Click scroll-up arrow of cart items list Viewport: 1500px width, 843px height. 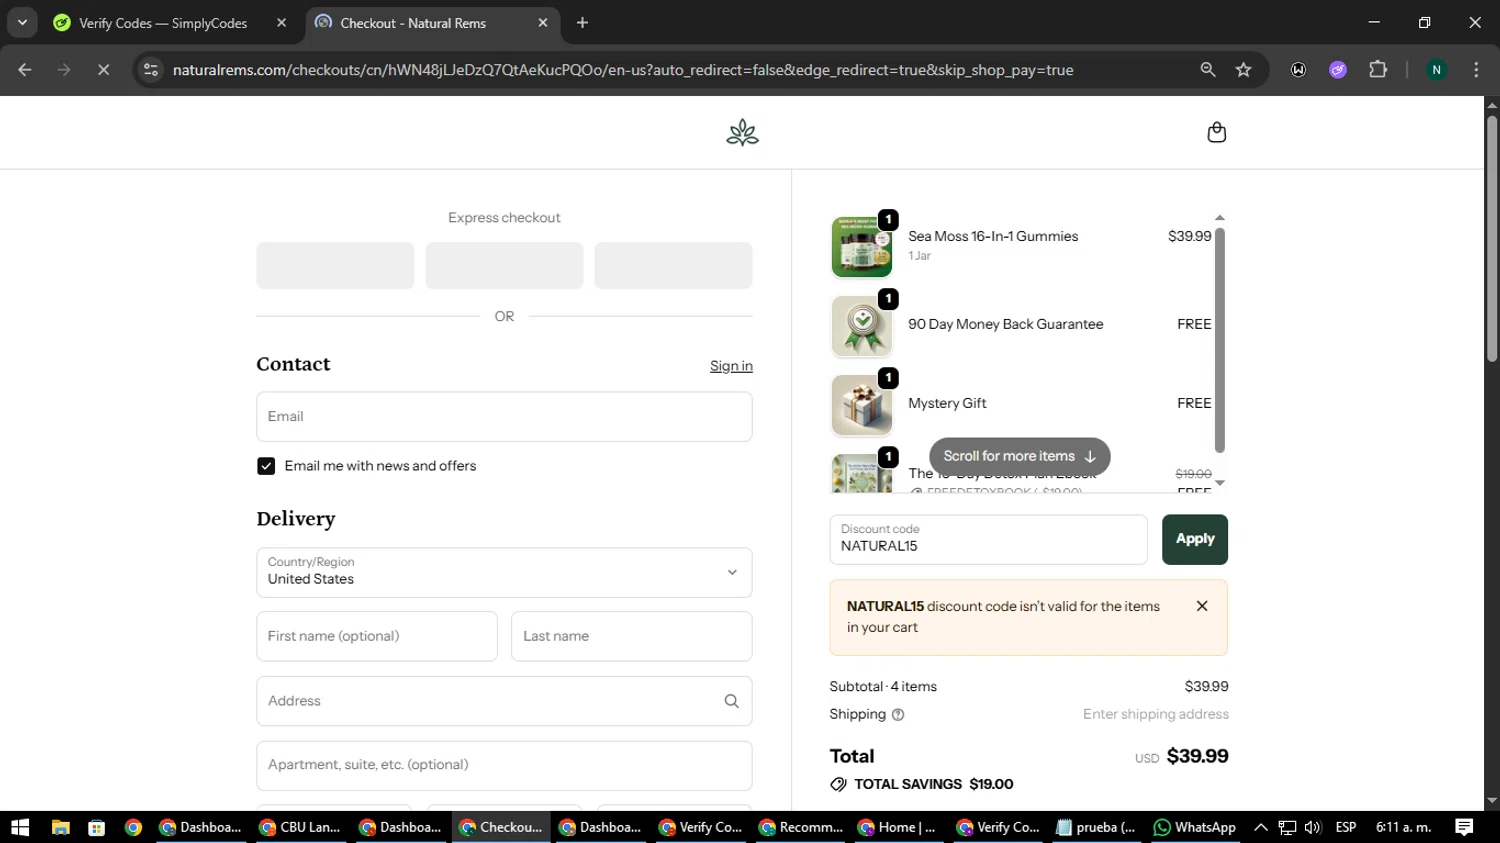1219,218
